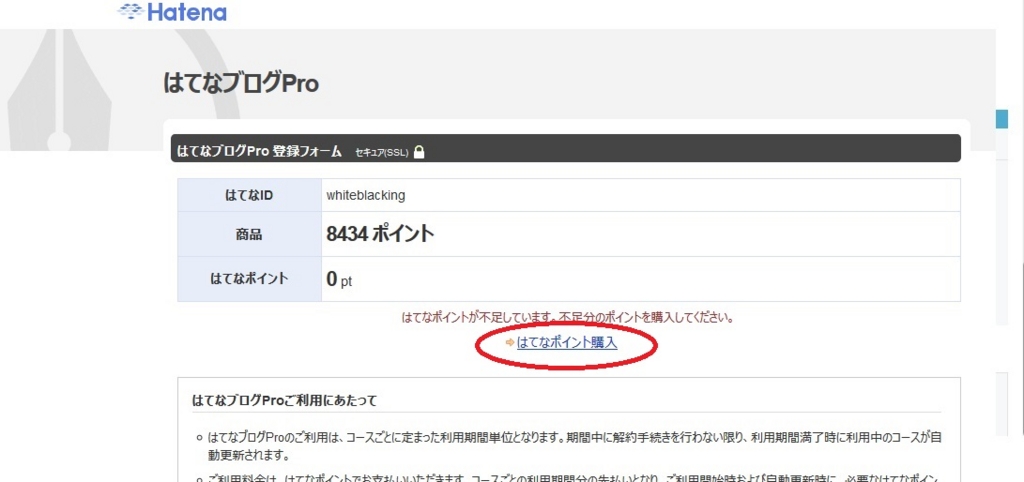Click the はてなポイント row label
This screenshot has height=482, width=1024.
249,279
